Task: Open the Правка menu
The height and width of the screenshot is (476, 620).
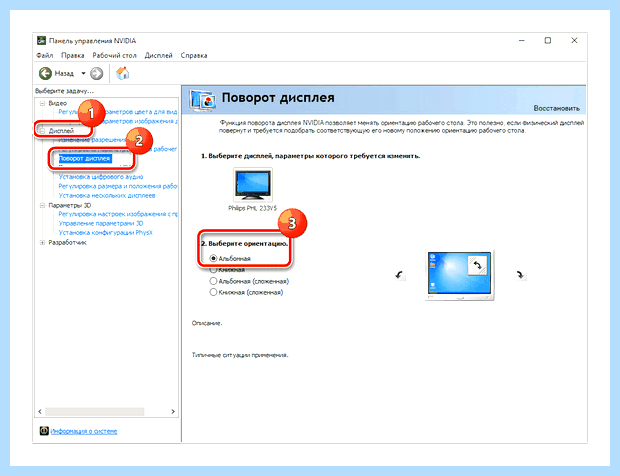Action: pyautogui.click(x=73, y=55)
